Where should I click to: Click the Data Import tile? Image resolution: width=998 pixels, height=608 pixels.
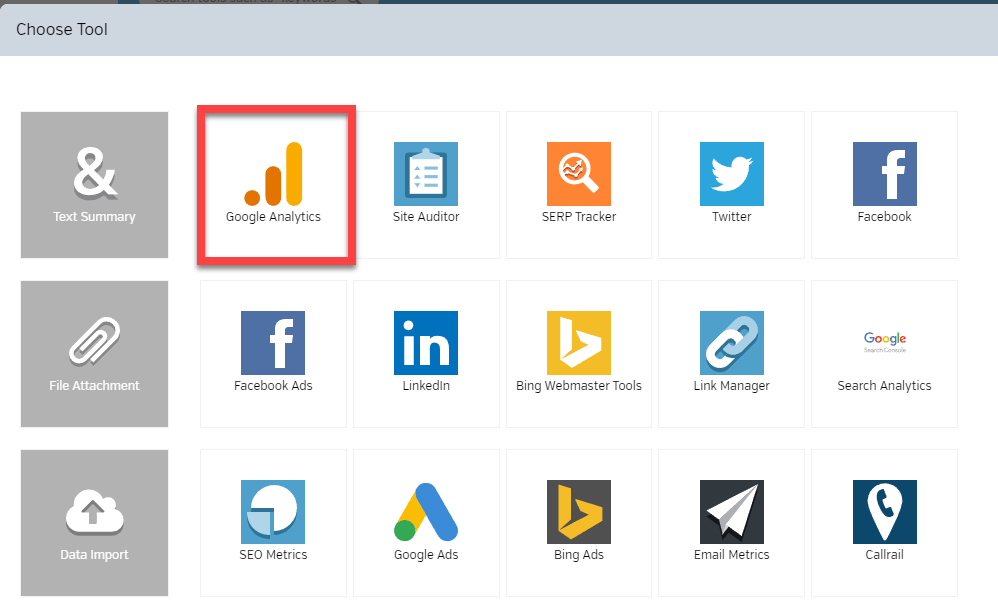tap(94, 523)
